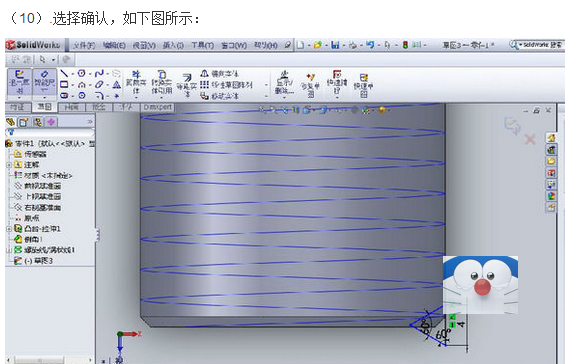
Task: Select the Line sketch tool
Action: (64, 74)
